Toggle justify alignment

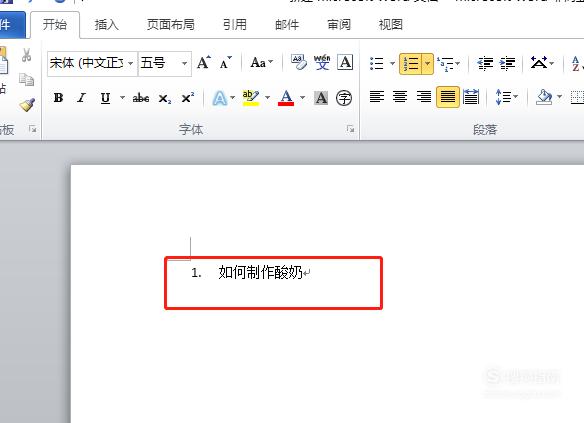click(448, 97)
